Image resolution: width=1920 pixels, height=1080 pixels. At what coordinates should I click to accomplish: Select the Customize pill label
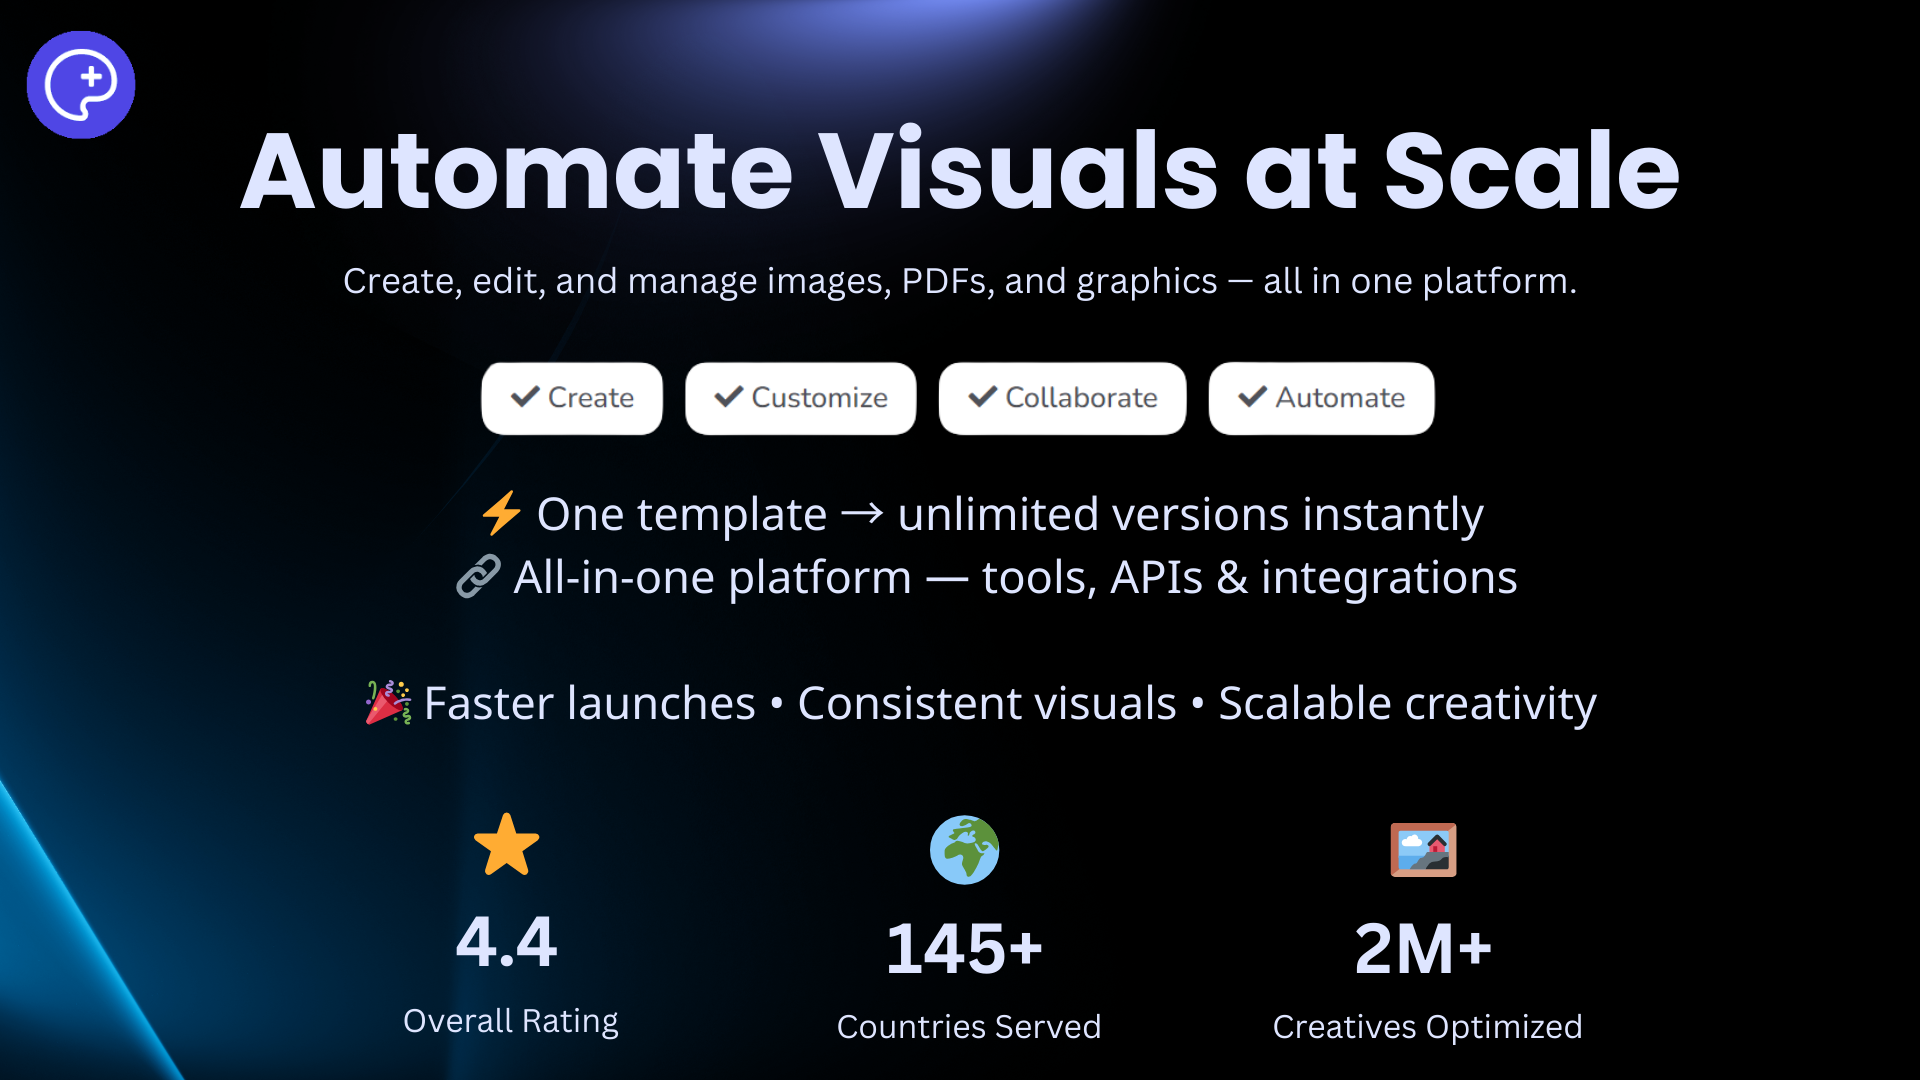[x=819, y=398]
